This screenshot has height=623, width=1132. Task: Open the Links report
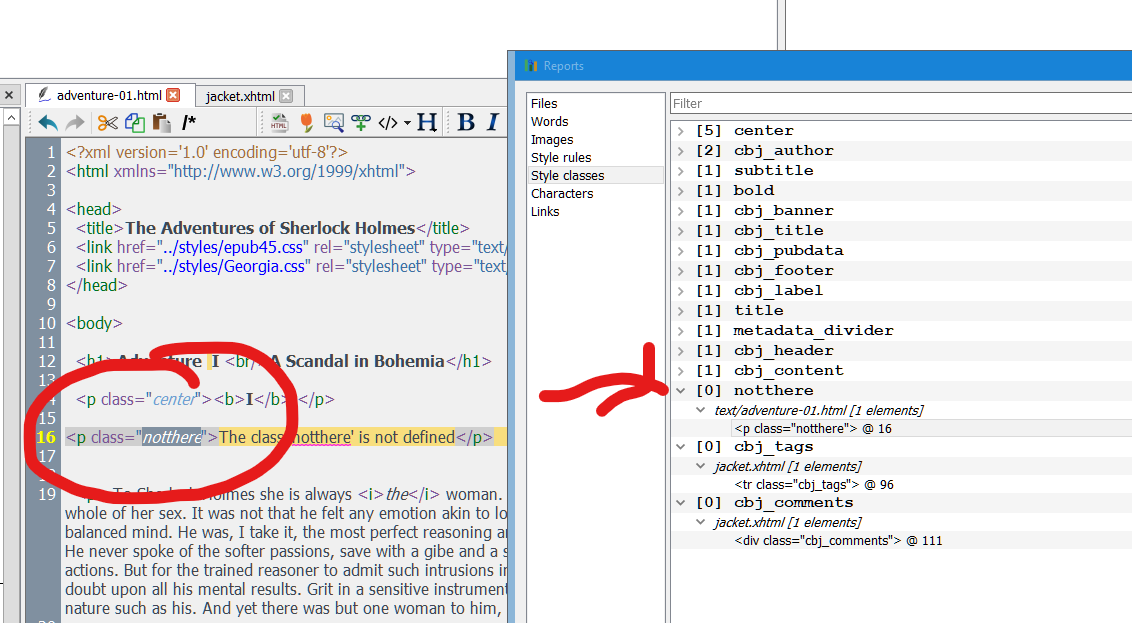tap(545, 212)
